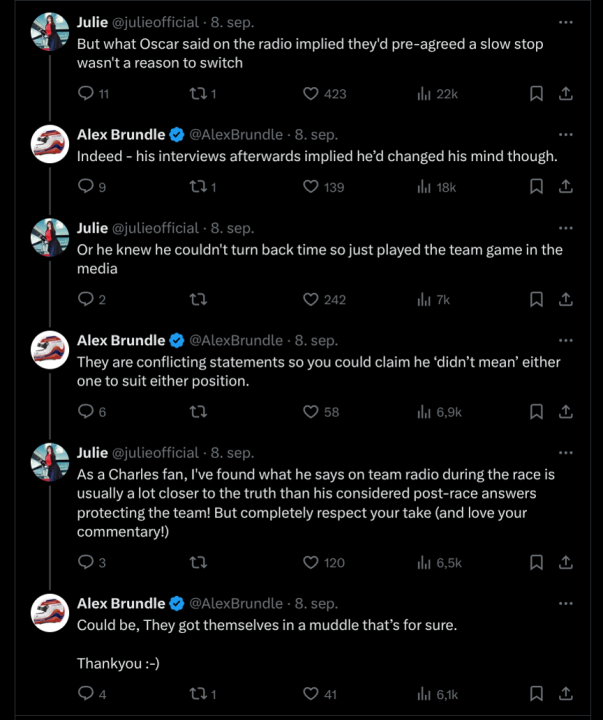Repost Julie's 'team game in the media' tweet
Screen dimensions: 603x720
(198, 299)
